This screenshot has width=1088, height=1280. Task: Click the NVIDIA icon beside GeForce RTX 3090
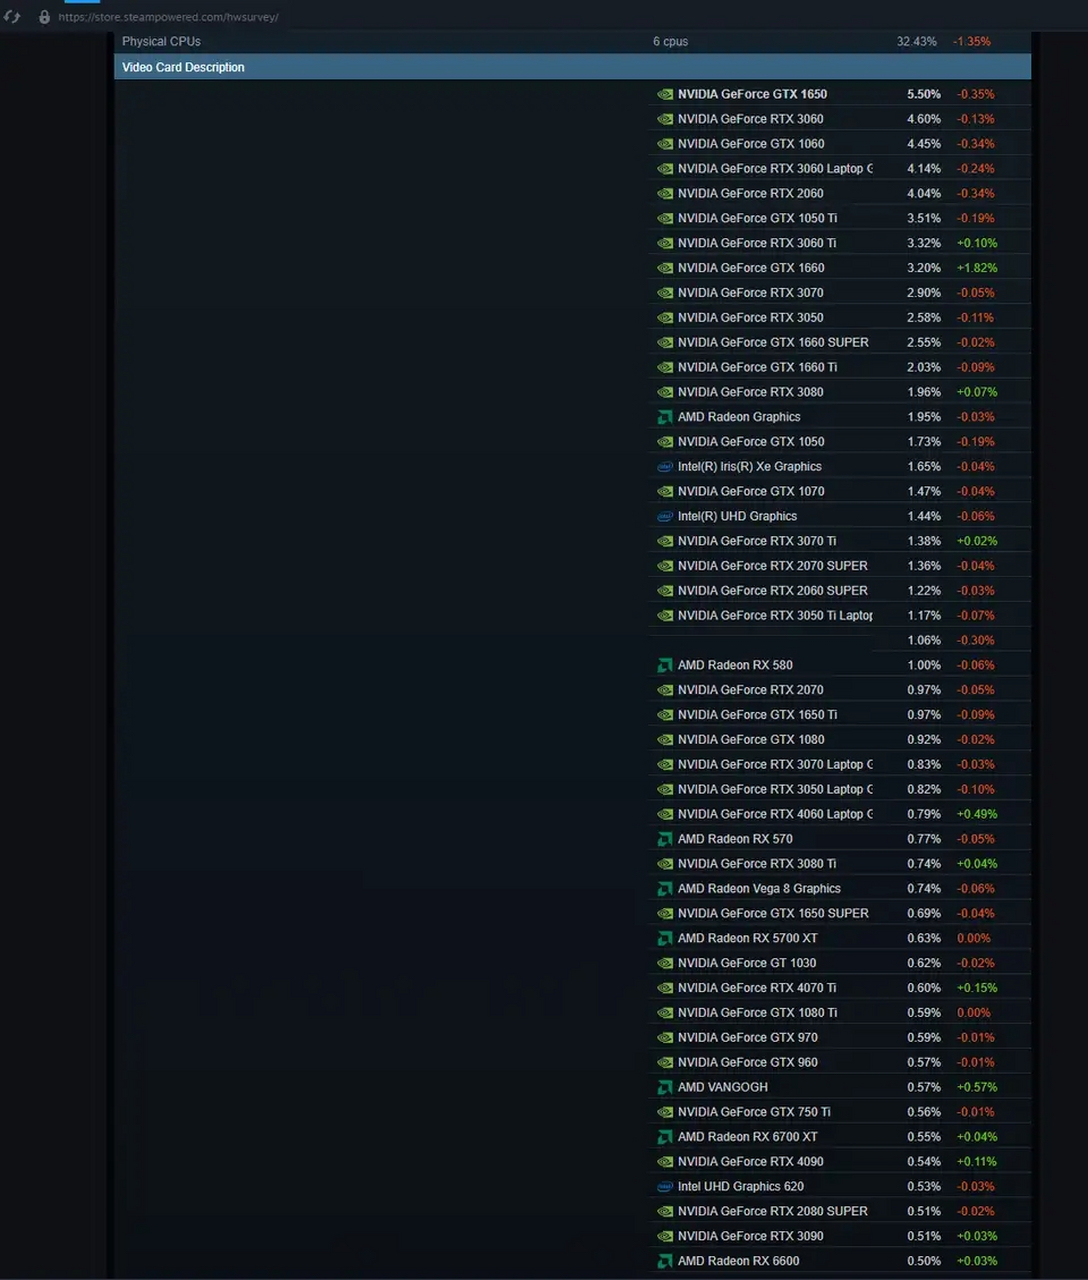[x=665, y=1235]
